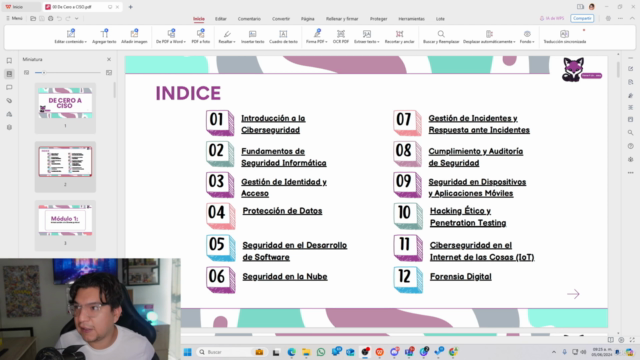Open file with the folder icon

click(x=33, y=18)
